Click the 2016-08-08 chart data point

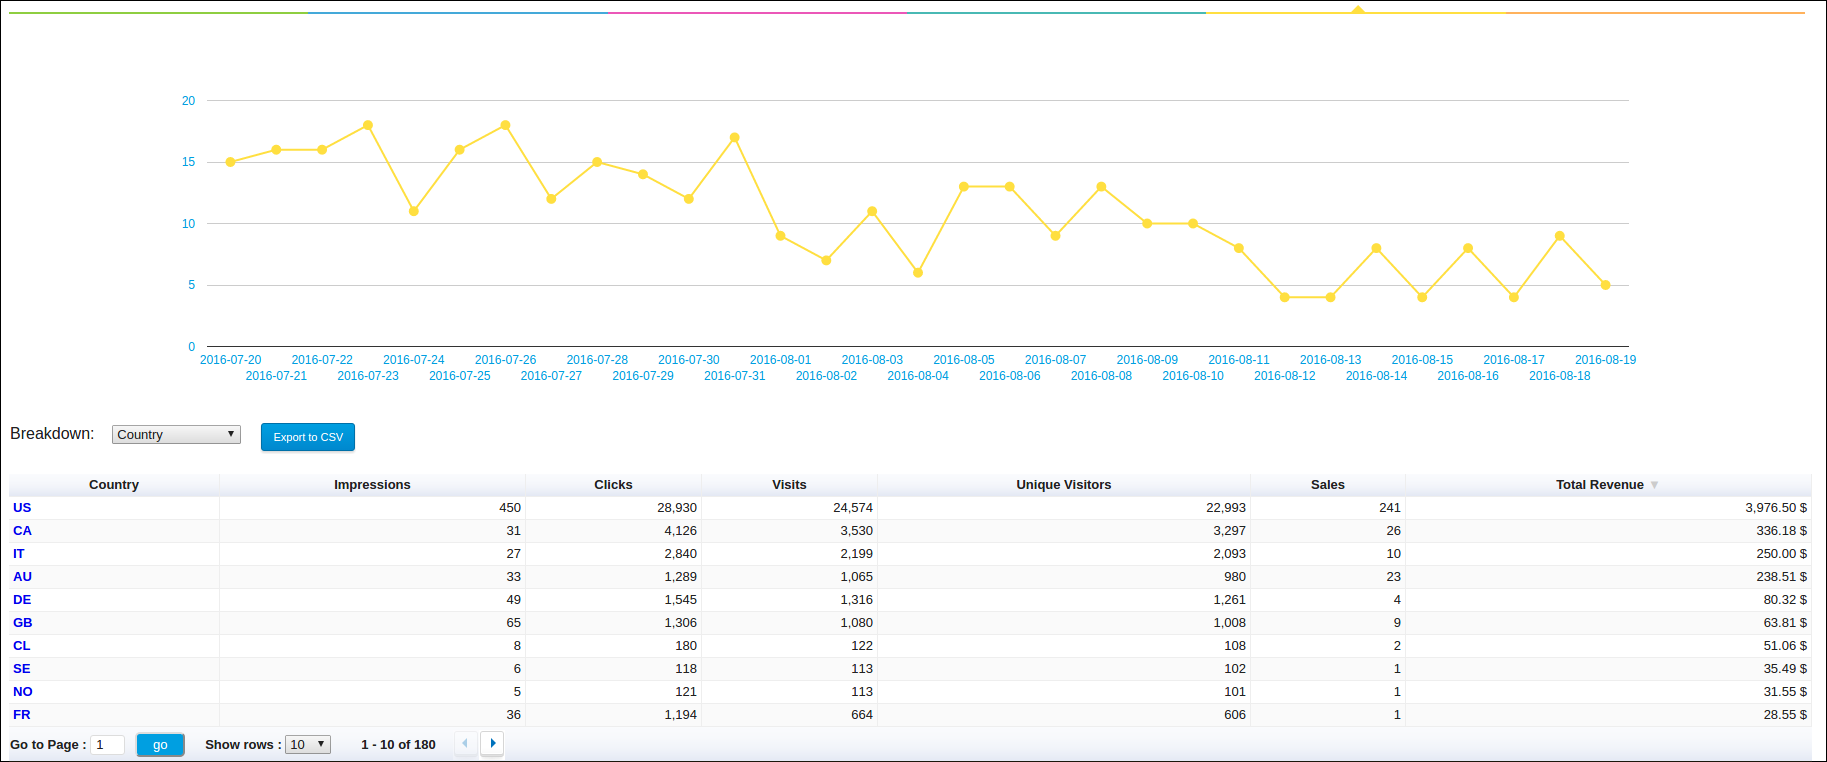tap(1101, 187)
